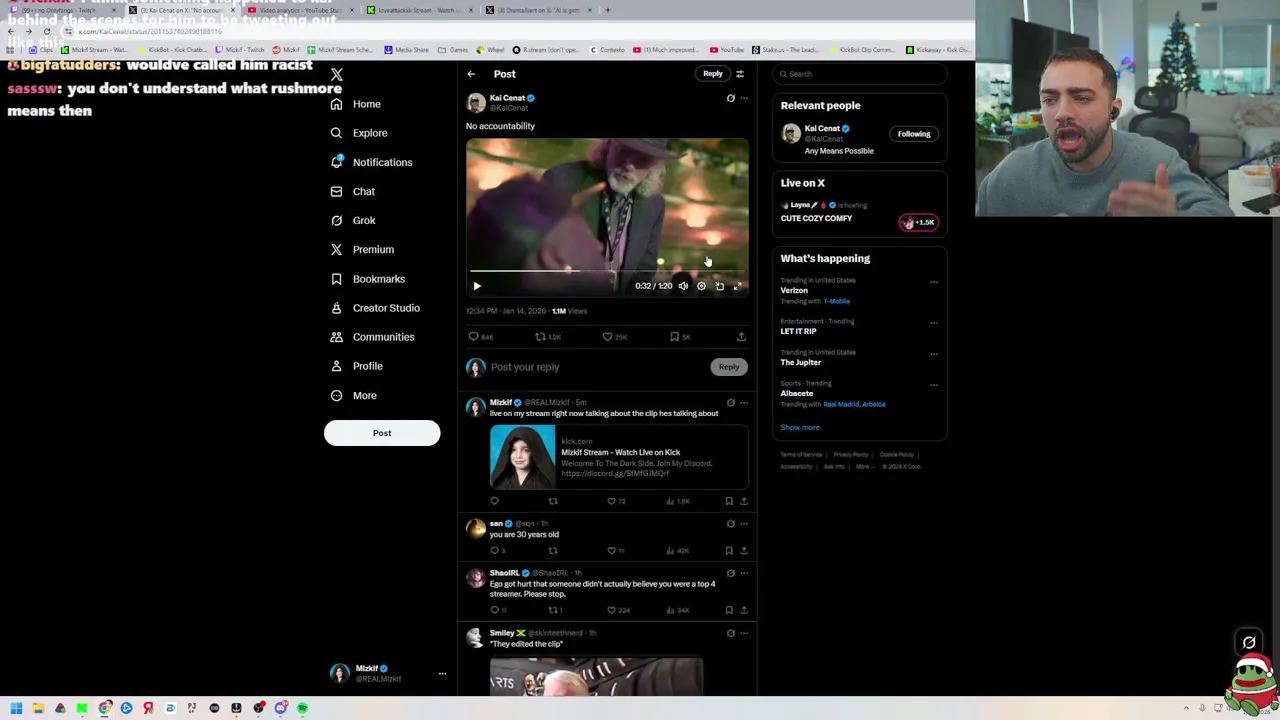The width and height of the screenshot is (1280, 720).
Task: Switch to the YouTube Studio video analytics tab
Action: click(x=299, y=10)
